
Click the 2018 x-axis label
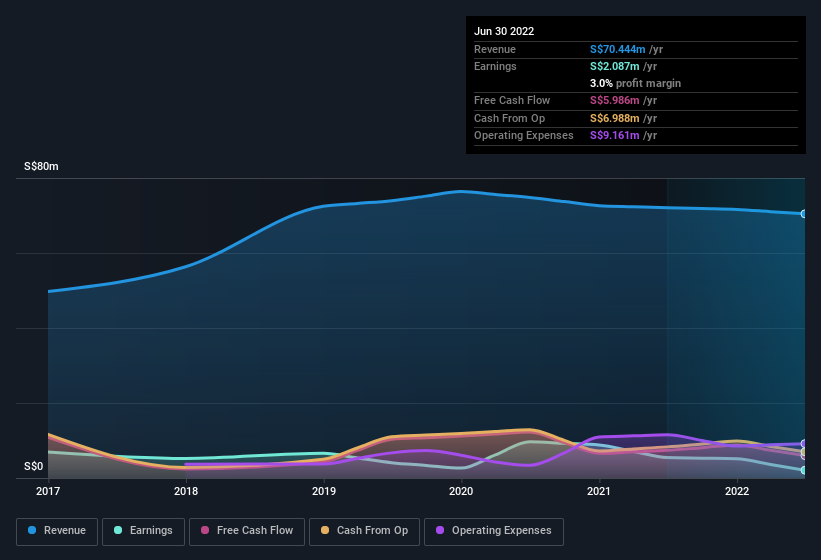[186, 491]
